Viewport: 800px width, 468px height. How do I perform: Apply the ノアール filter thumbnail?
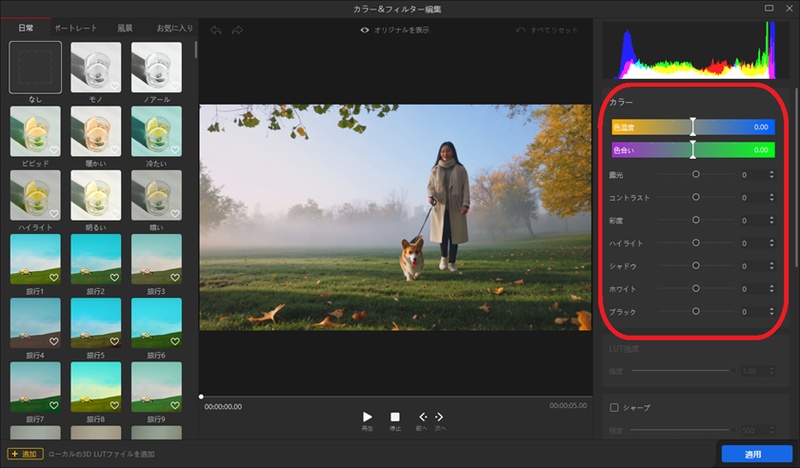pyautogui.click(x=157, y=67)
